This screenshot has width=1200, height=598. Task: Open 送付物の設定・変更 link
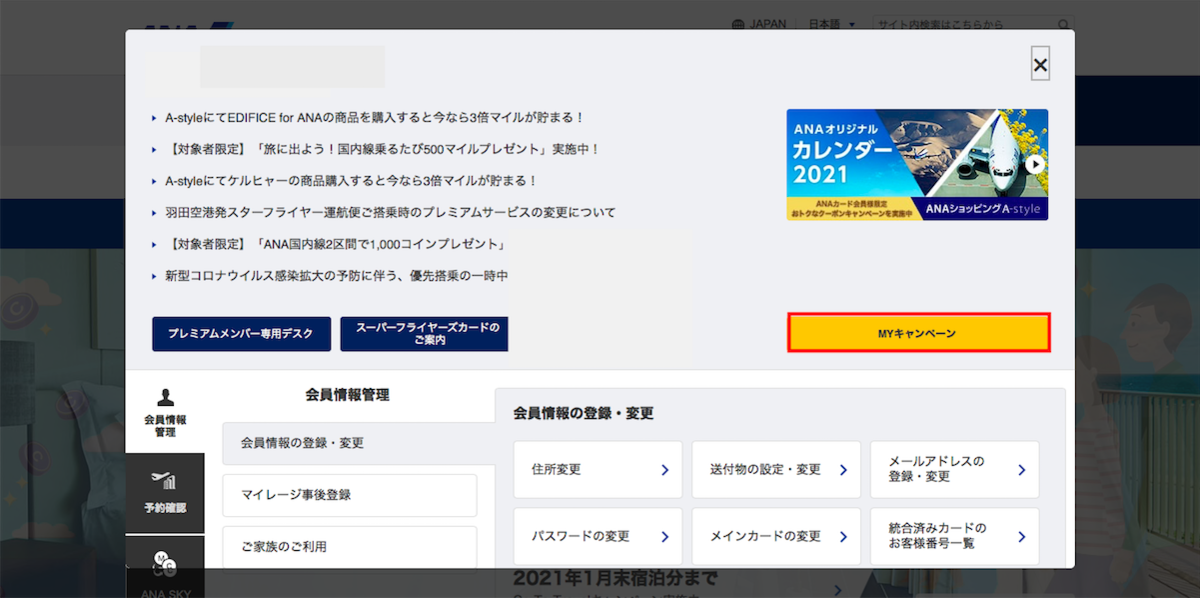click(x=776, y=469)
